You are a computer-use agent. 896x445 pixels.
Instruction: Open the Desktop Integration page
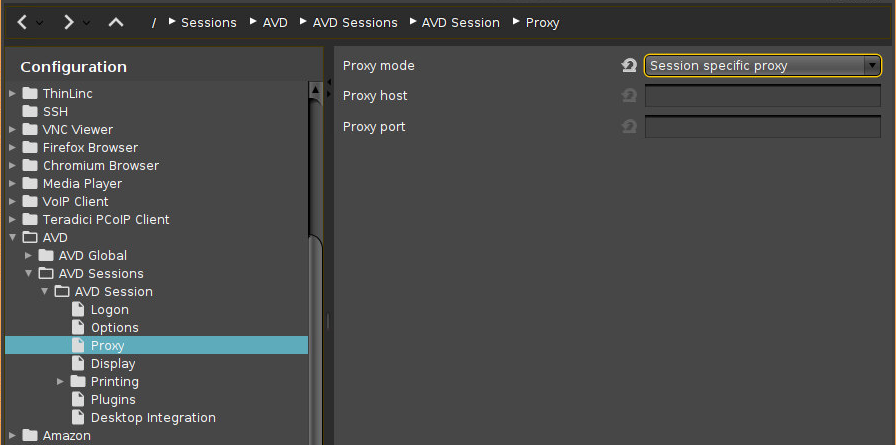click(x=152, y=418)
